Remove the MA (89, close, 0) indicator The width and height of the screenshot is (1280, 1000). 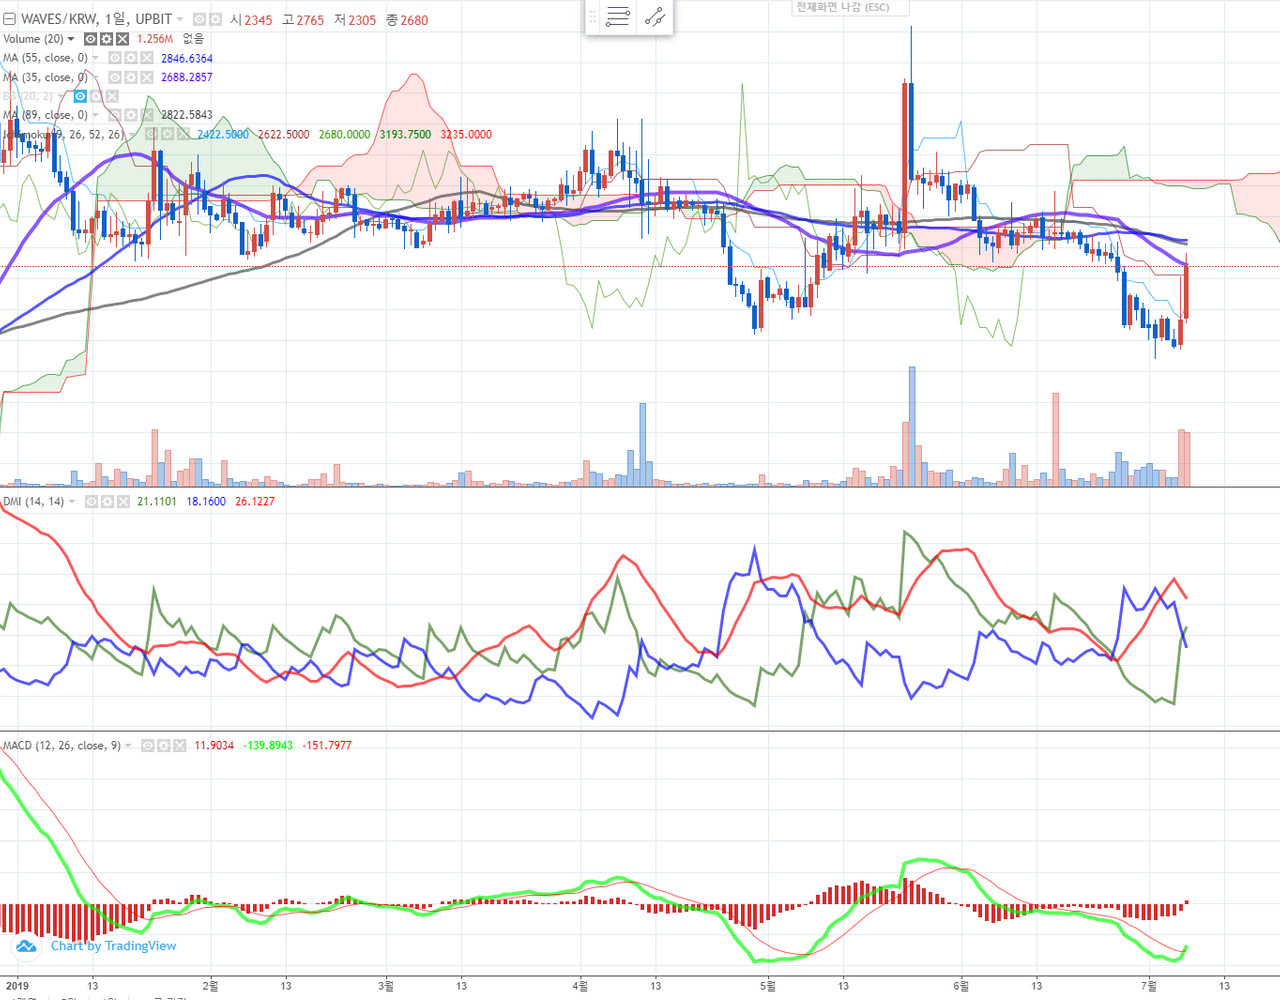[146, 115]
